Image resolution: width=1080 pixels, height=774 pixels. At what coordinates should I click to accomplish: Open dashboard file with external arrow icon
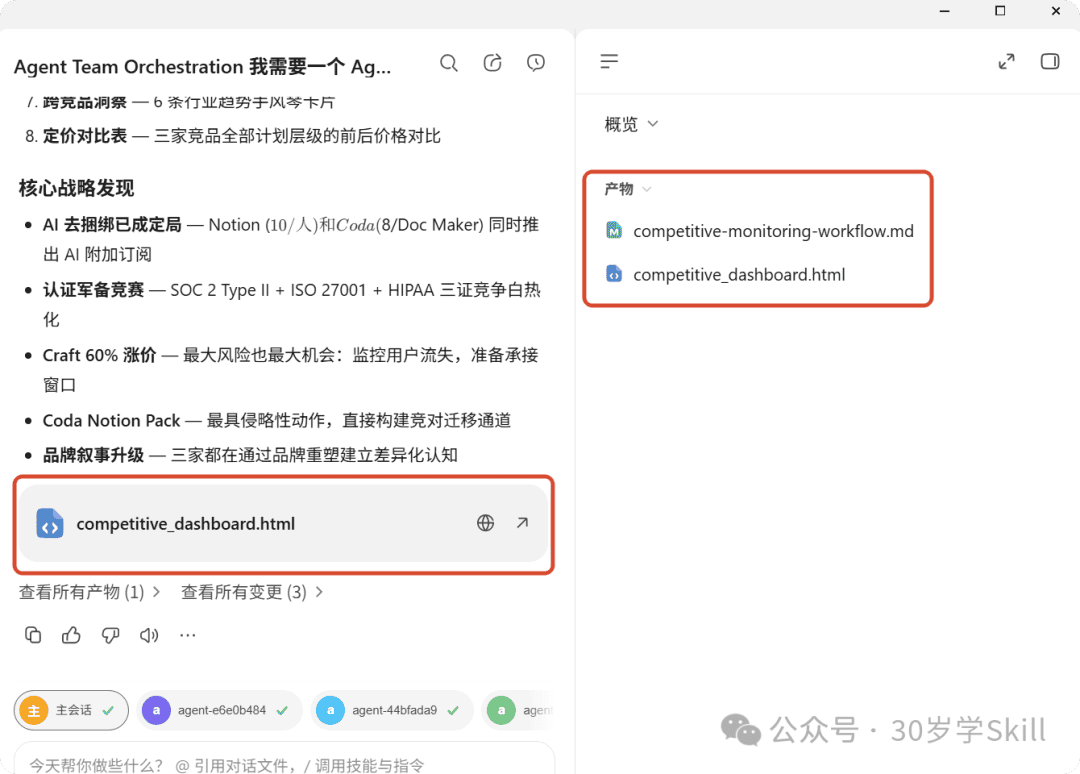523,523
